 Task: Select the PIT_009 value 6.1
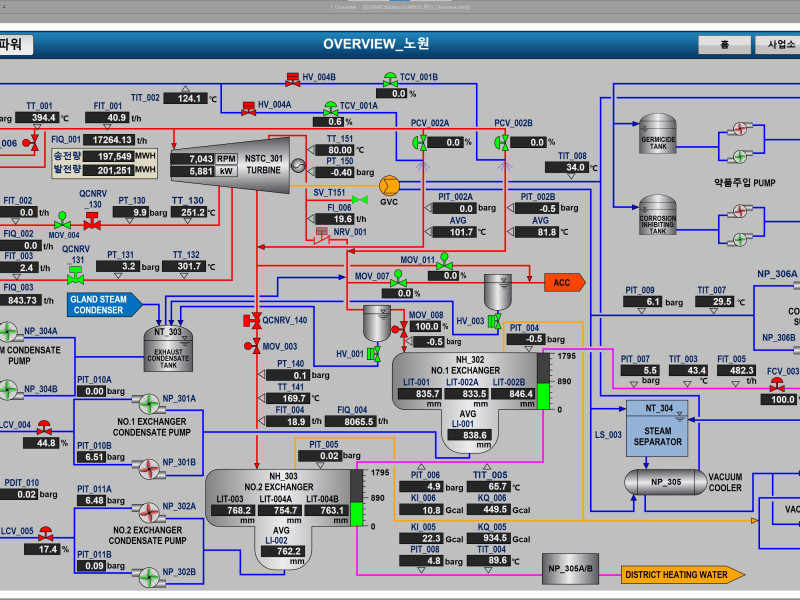(643, 302)
